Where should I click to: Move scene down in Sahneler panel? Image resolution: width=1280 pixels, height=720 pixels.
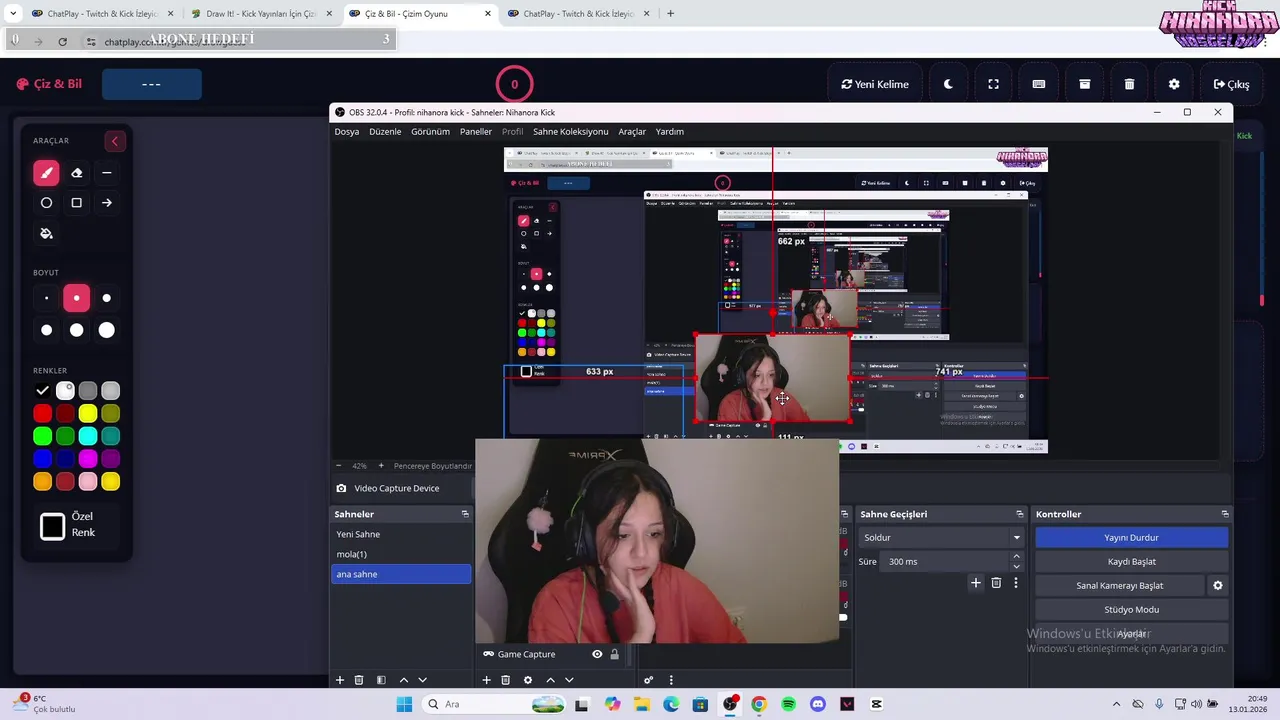tap(422, 680)
